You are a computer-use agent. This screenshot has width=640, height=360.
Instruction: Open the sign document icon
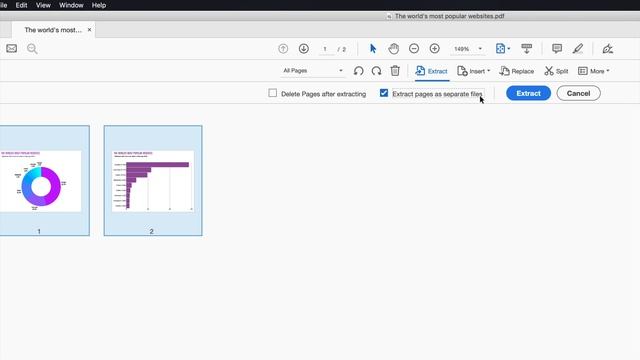607,49
